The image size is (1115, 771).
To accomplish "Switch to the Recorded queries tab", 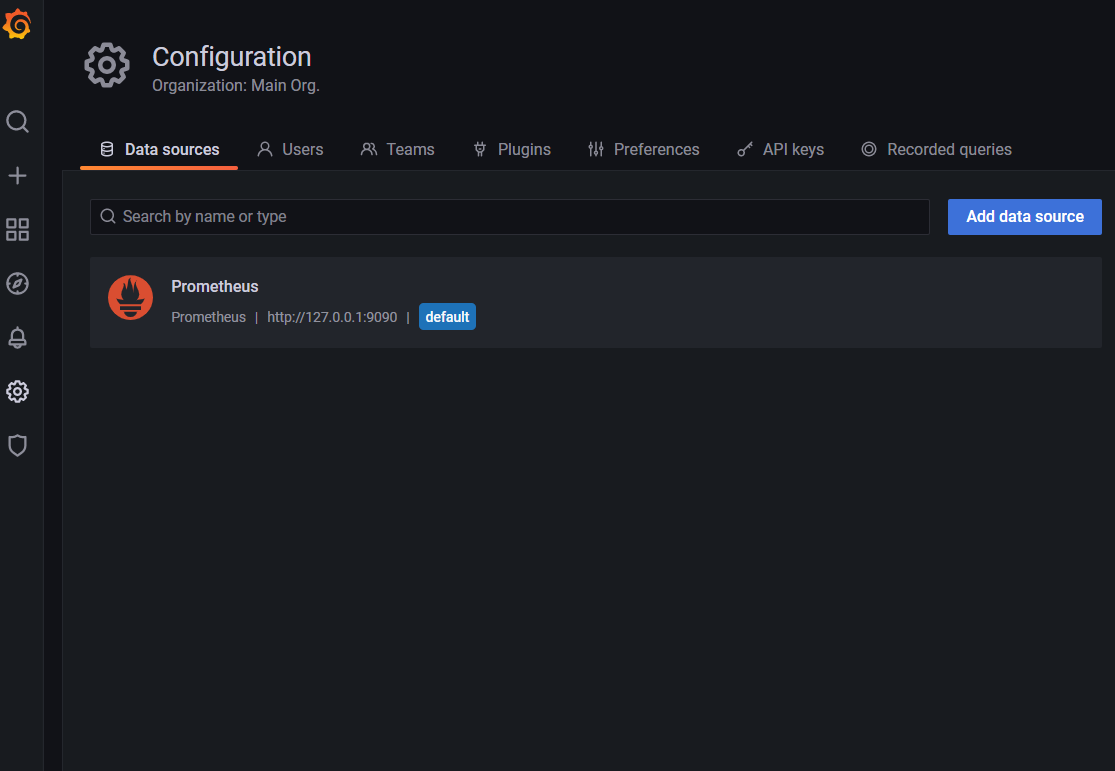I will (x=937, y=149).
